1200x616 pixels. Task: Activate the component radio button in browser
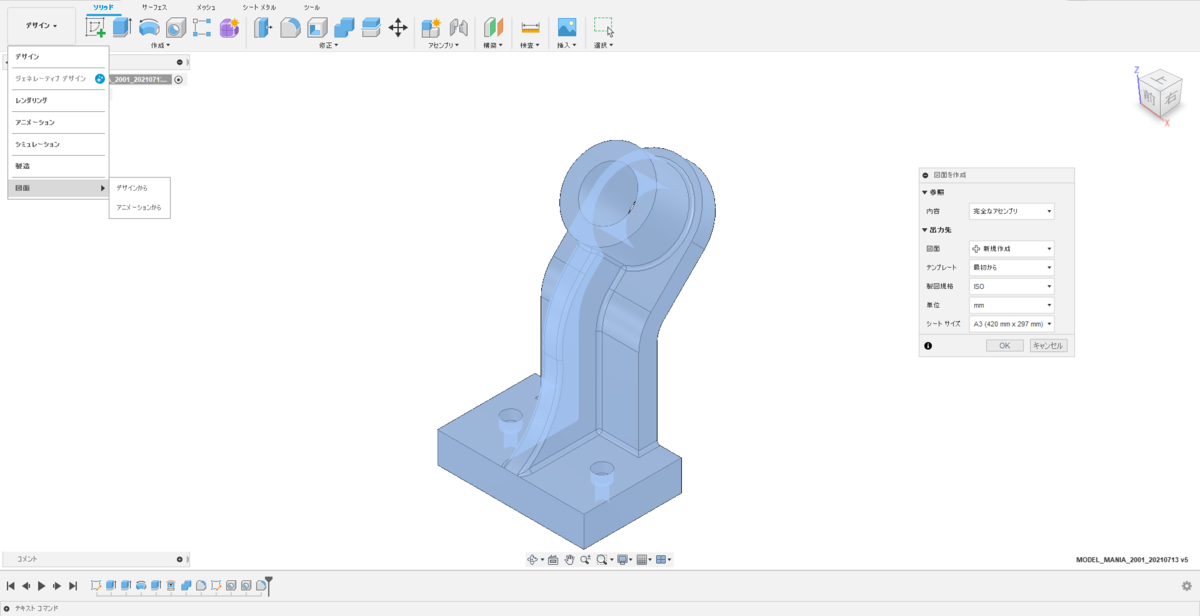(178, 80)
